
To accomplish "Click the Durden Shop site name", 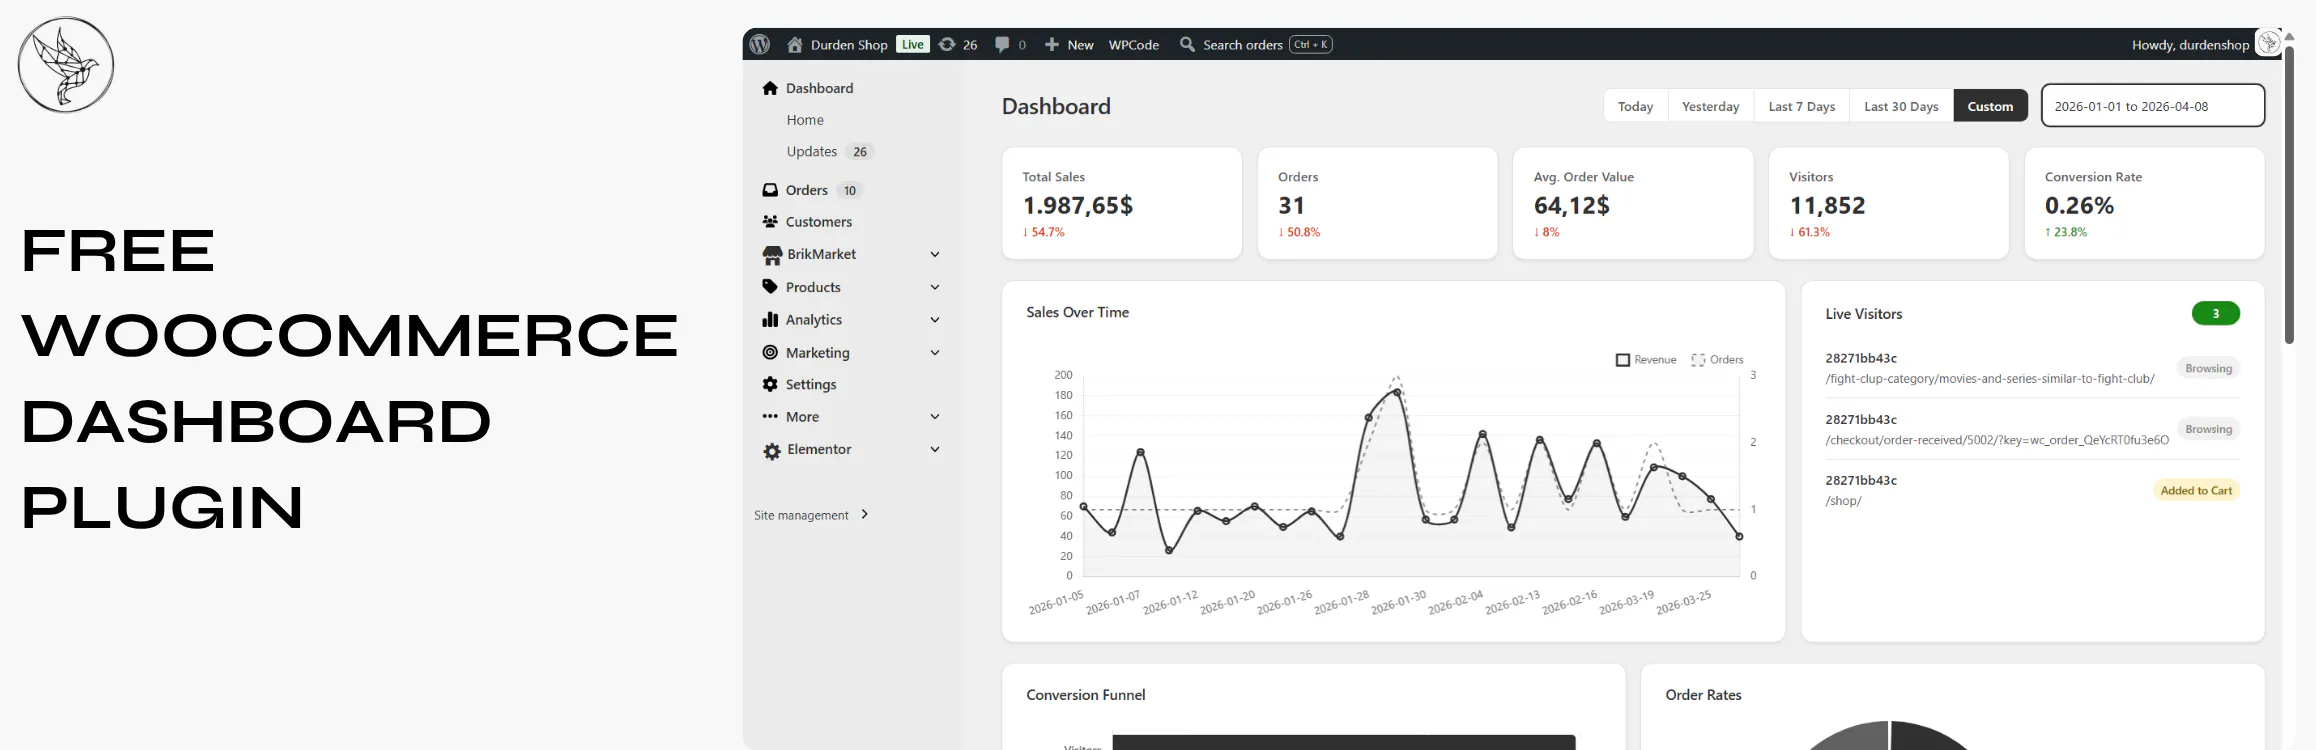I will point(849,45).
